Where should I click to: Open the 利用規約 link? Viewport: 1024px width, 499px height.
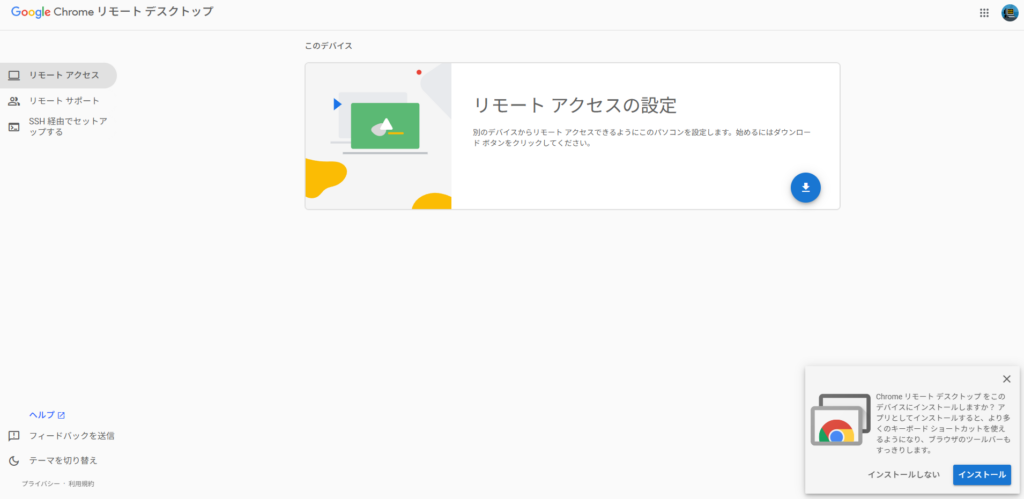81,484
